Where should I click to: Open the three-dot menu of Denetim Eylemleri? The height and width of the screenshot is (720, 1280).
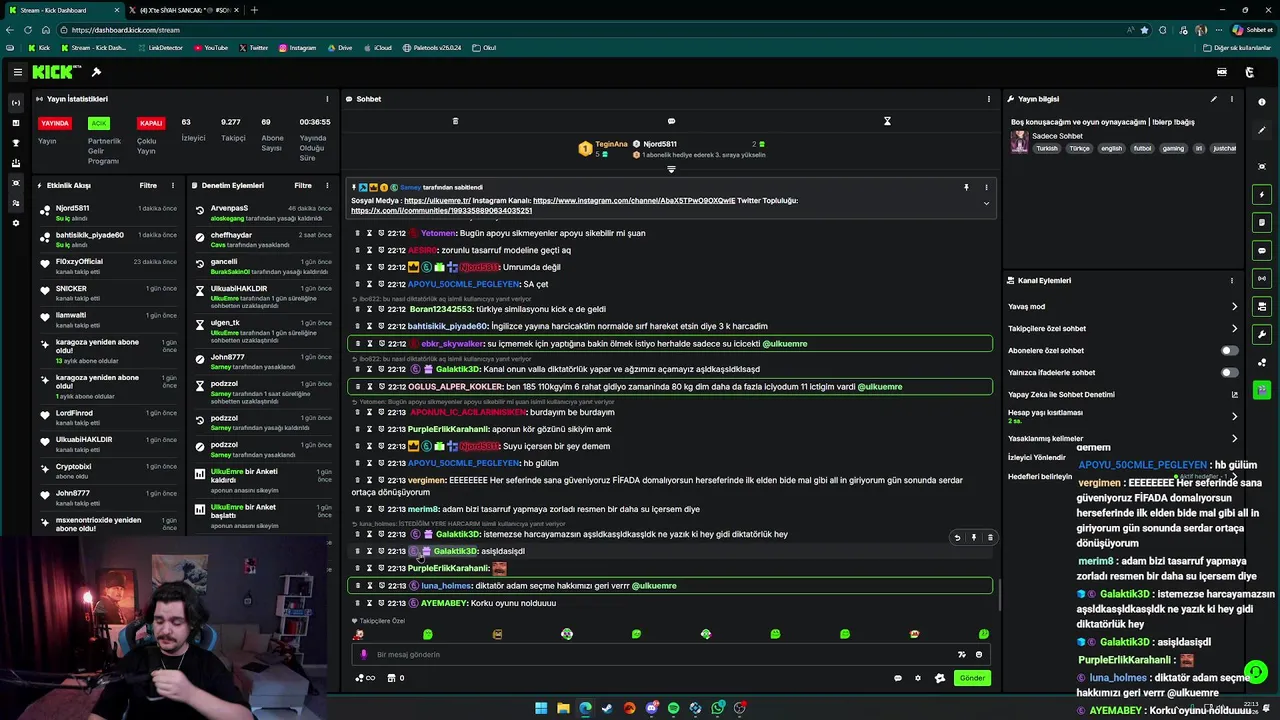pos(327,185)
